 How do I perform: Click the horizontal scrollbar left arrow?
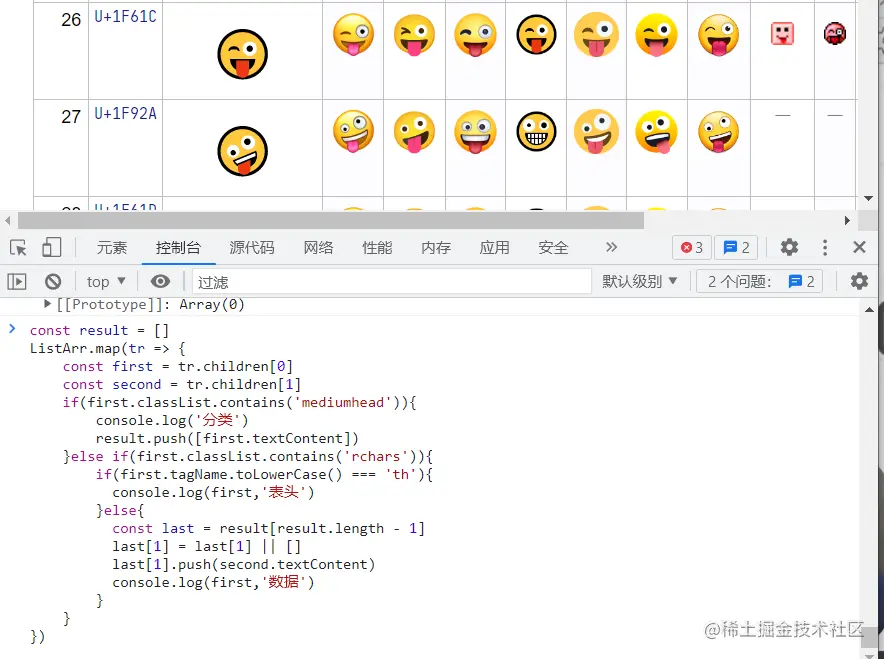tap(7, 220)
